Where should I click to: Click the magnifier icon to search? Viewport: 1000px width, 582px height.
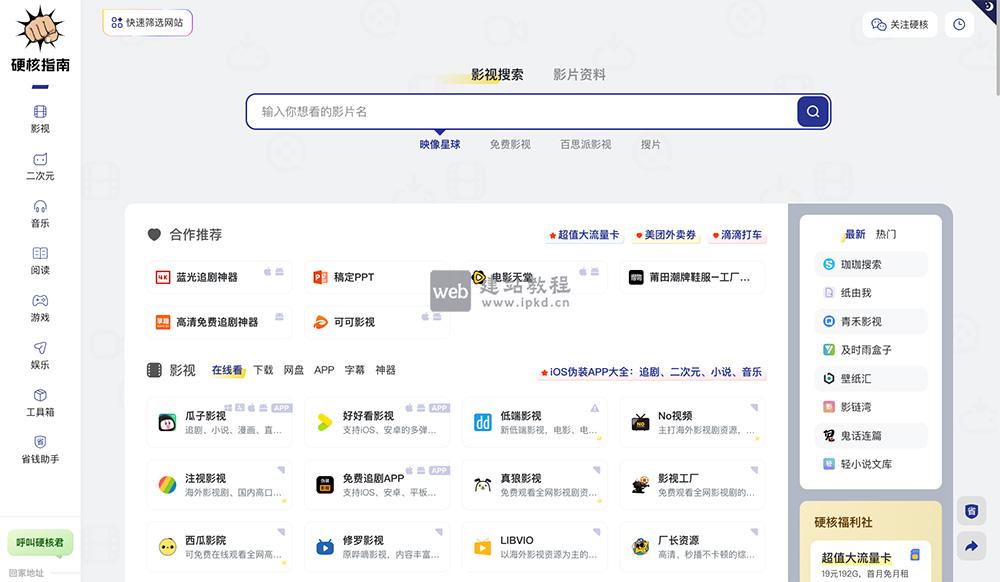click(812, 111)
